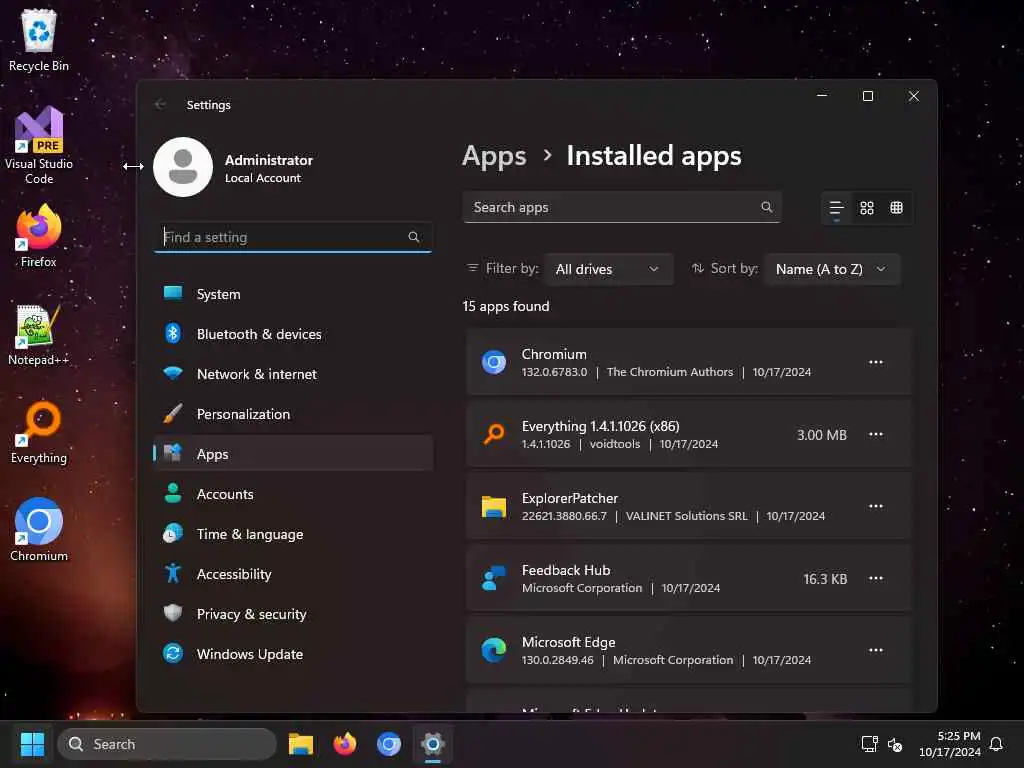Click the network display tray icon

(869, 744)
